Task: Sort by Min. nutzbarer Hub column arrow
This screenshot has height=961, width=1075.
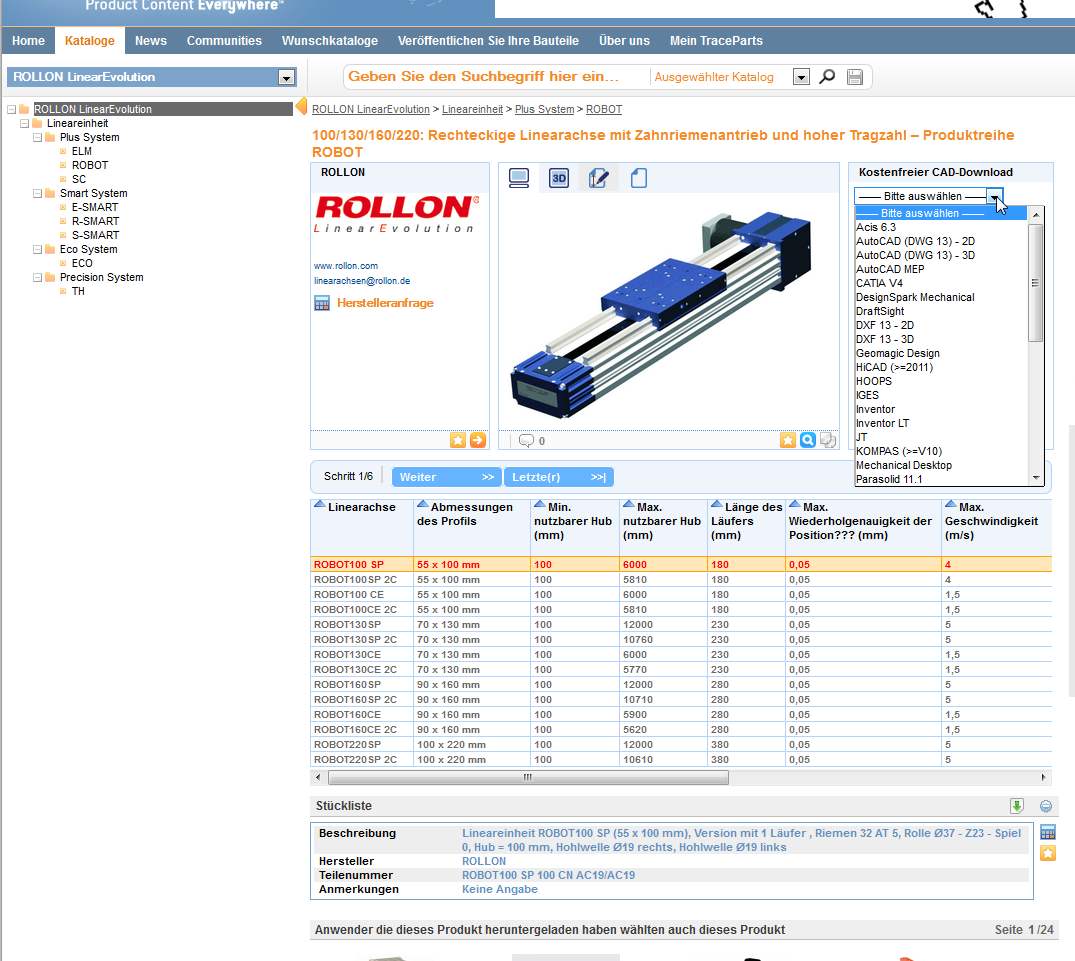Action: point(540,504)
